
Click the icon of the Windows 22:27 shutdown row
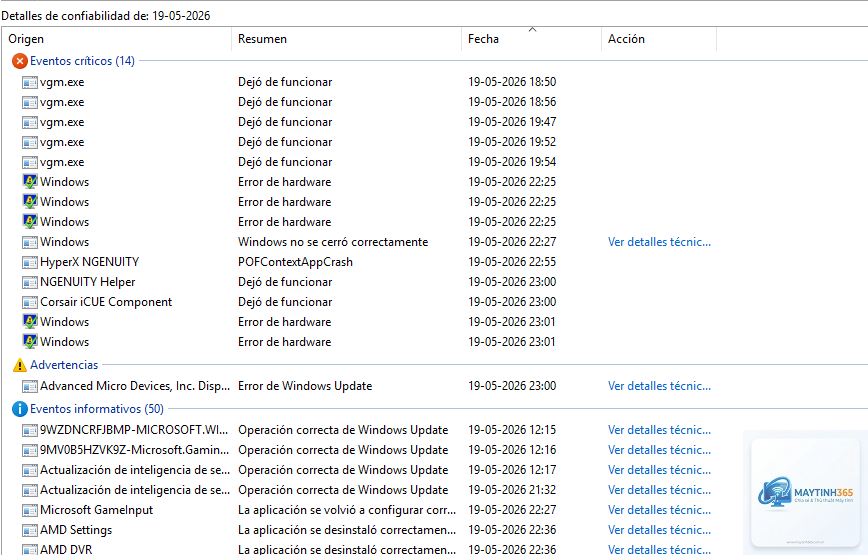[x=30, y=242]
